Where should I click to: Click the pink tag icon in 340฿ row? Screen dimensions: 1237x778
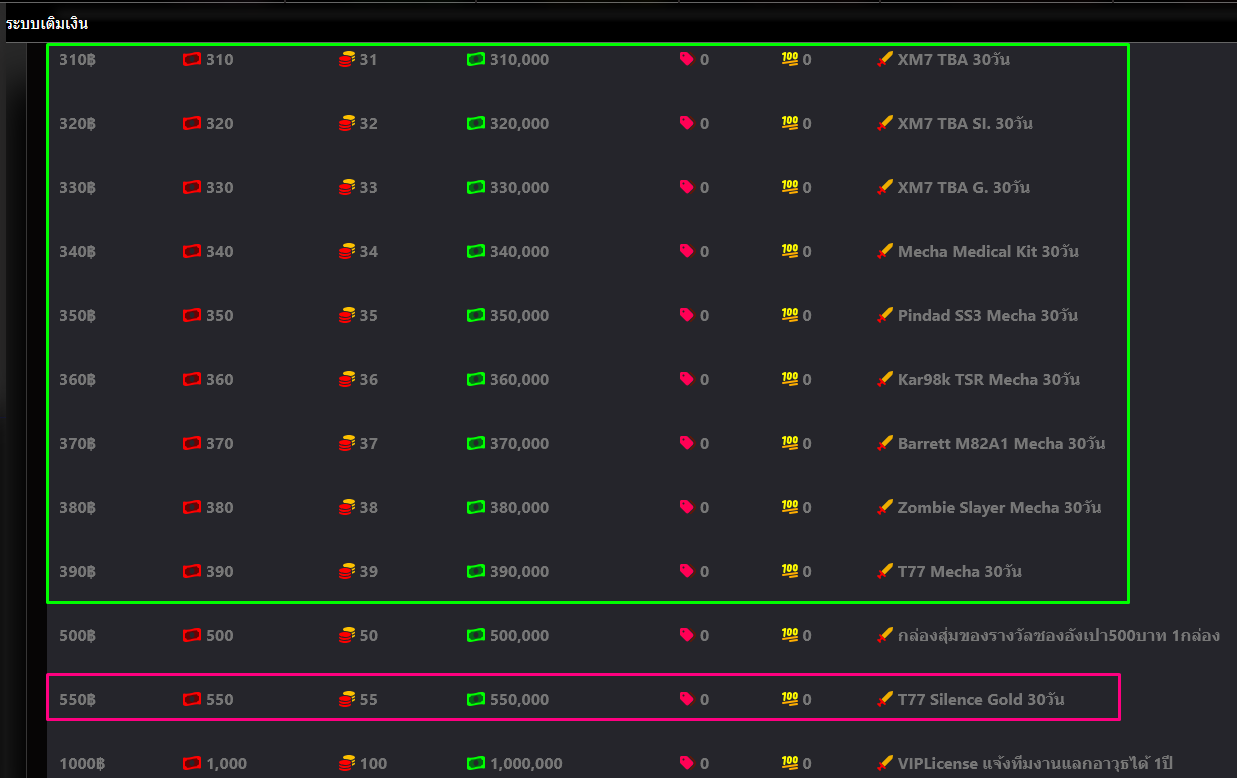687,251
